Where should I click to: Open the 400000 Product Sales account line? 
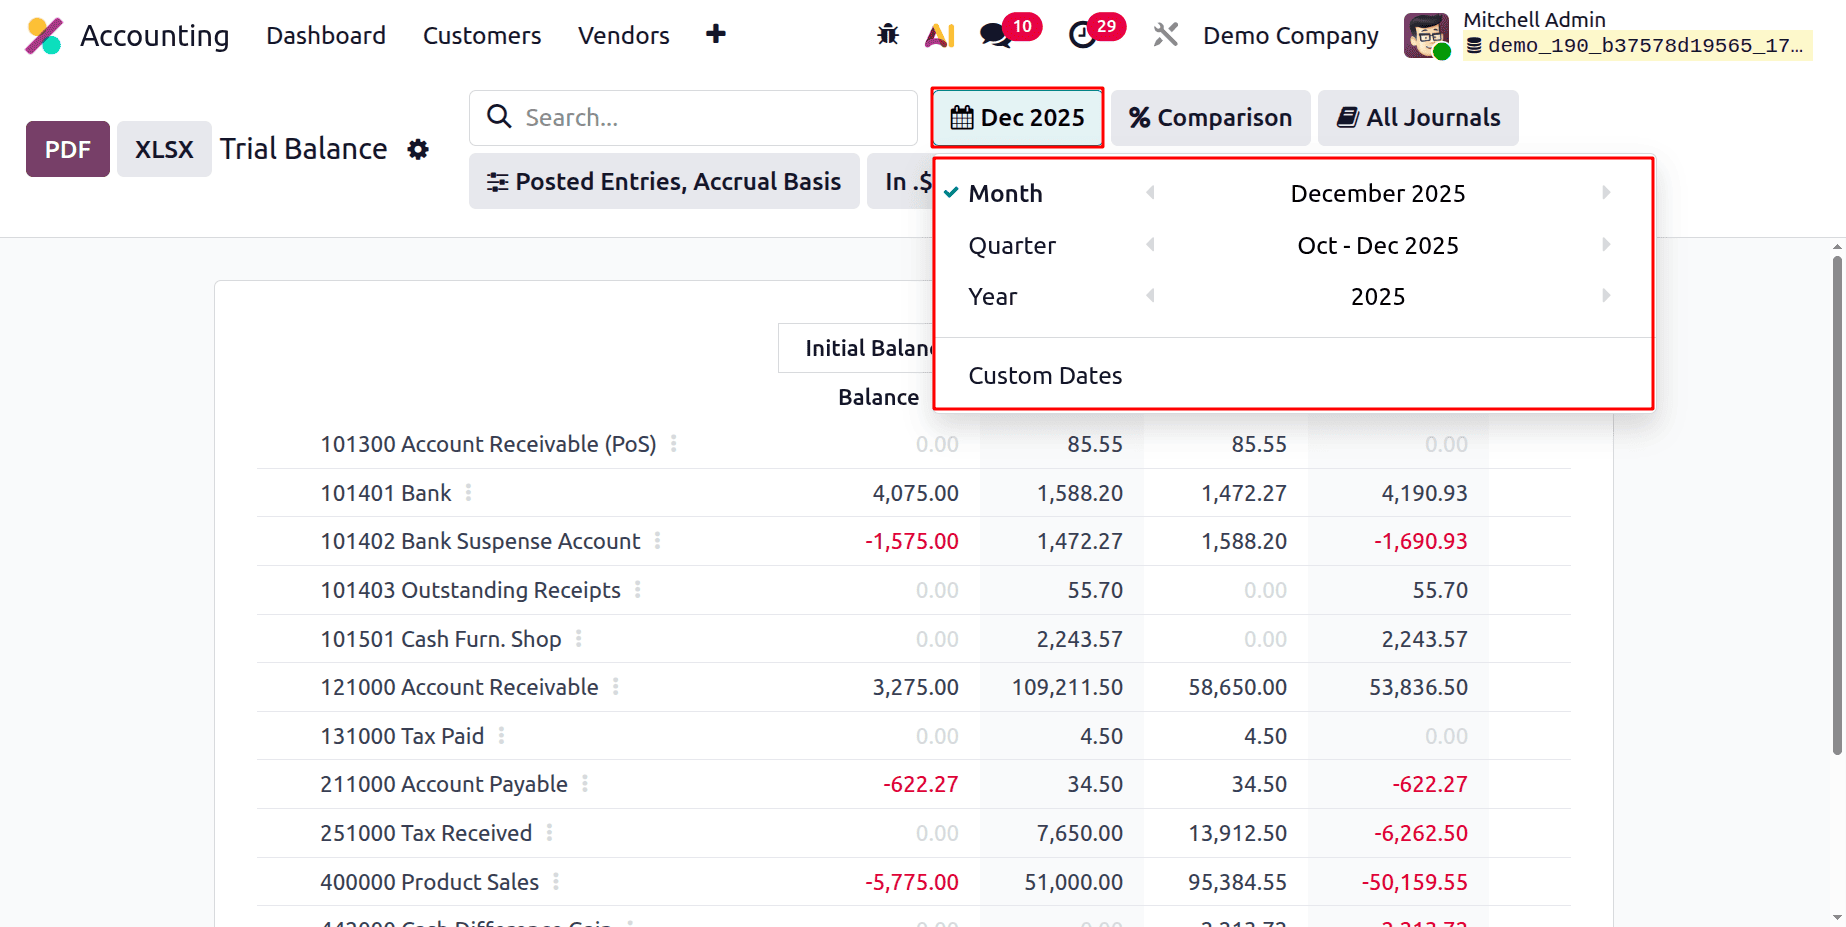click(x=429, y=882)
